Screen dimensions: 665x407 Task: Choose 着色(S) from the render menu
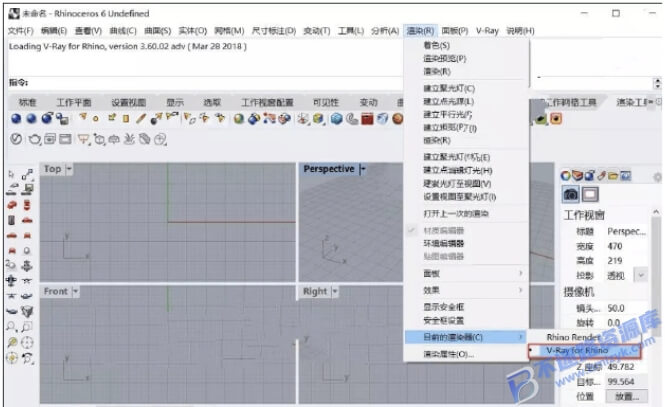point(436,45)
